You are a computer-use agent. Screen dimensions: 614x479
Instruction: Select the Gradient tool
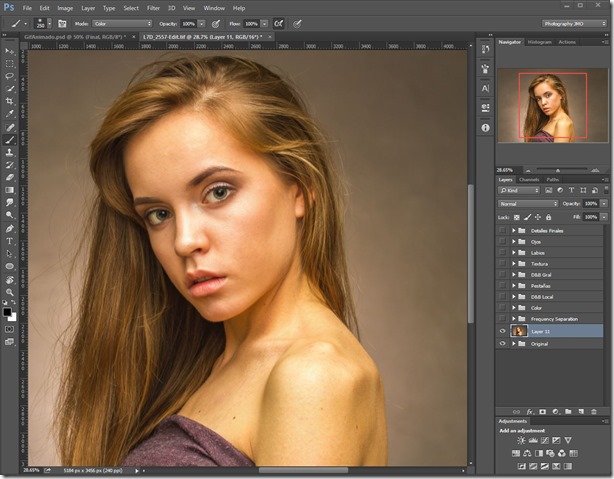pyautogui.click(x=9, y=190)
